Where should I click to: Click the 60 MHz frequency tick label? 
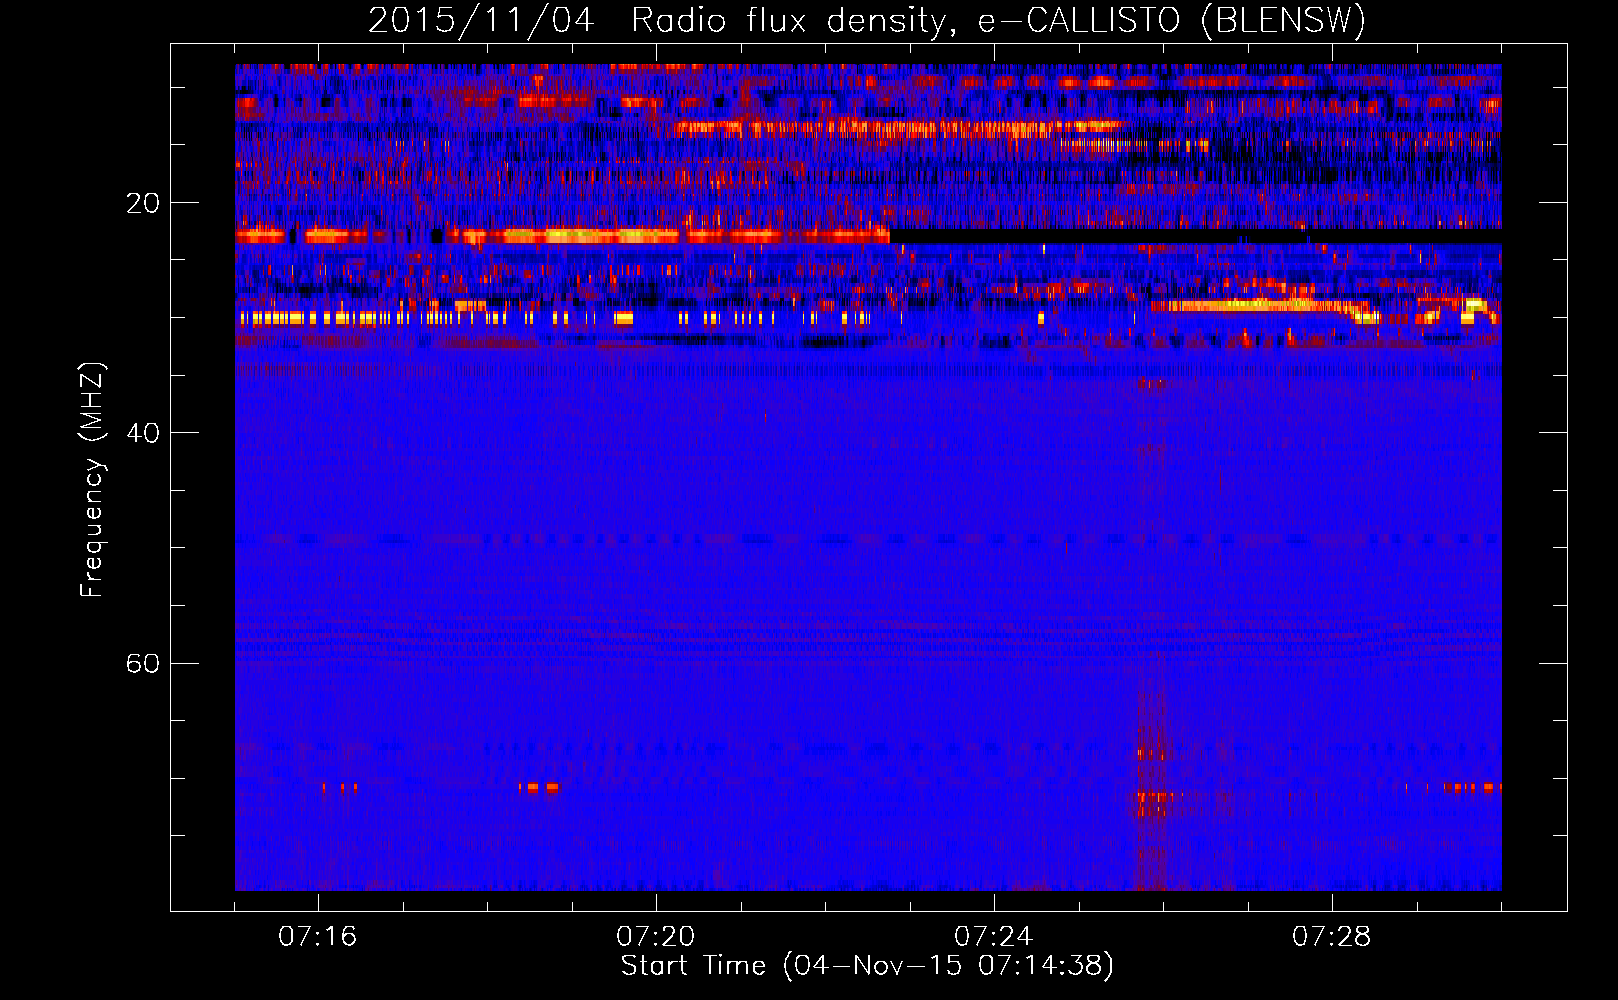pyautogui.click(x=143, y=663)
